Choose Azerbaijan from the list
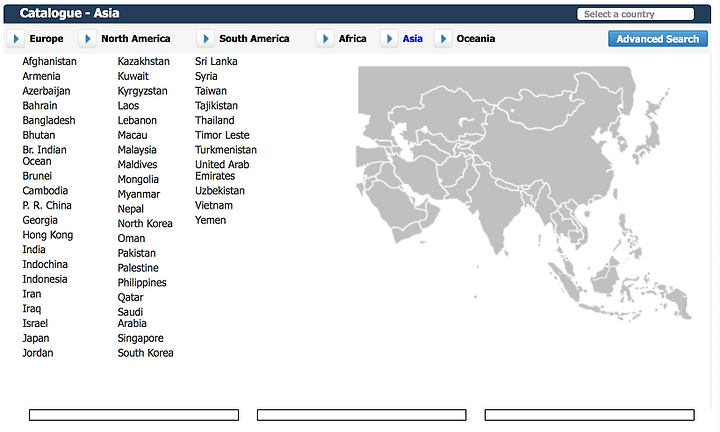 [46, 91]
